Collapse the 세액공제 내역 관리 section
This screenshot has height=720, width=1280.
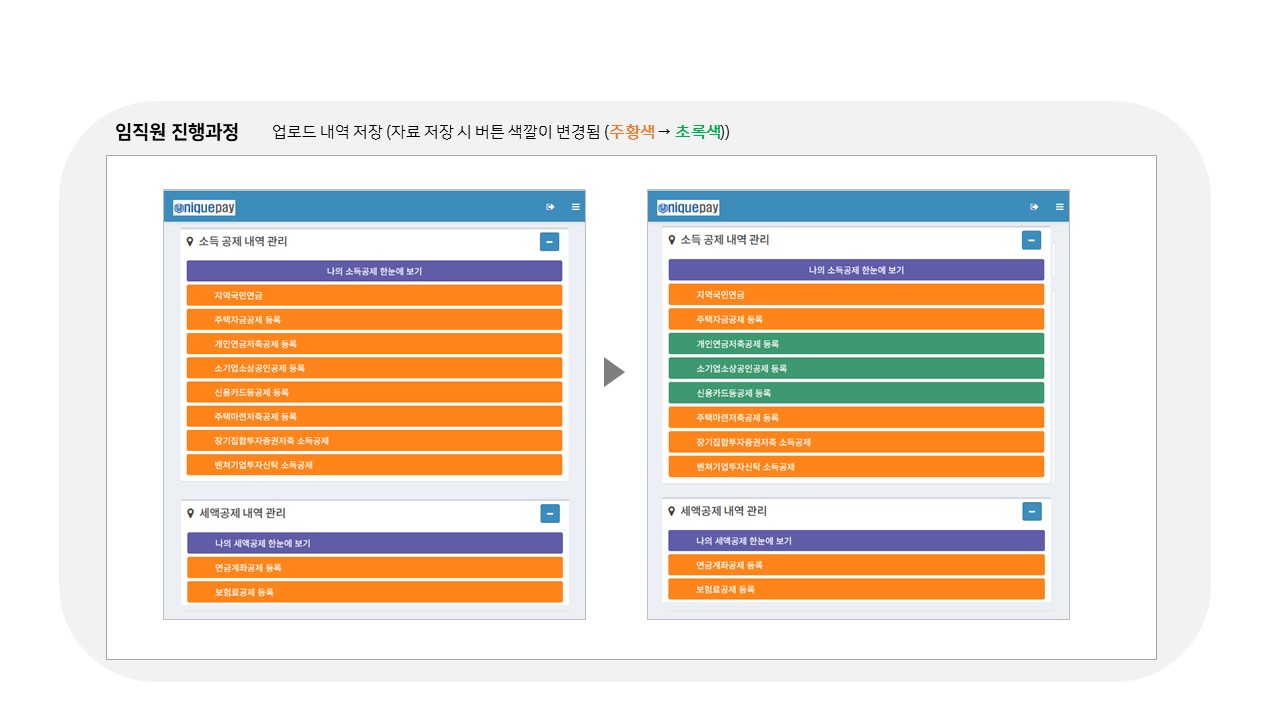[550, 513]
